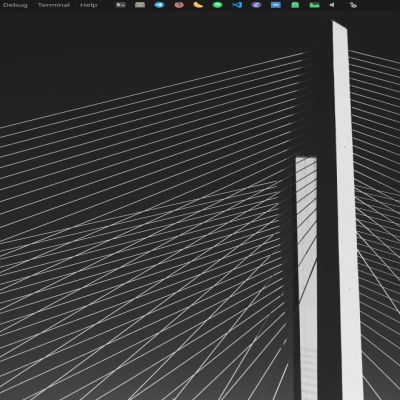Click the speaker volume icon
Image resolution: width=400 pixels, height=400 pixels.
(332, 5)
